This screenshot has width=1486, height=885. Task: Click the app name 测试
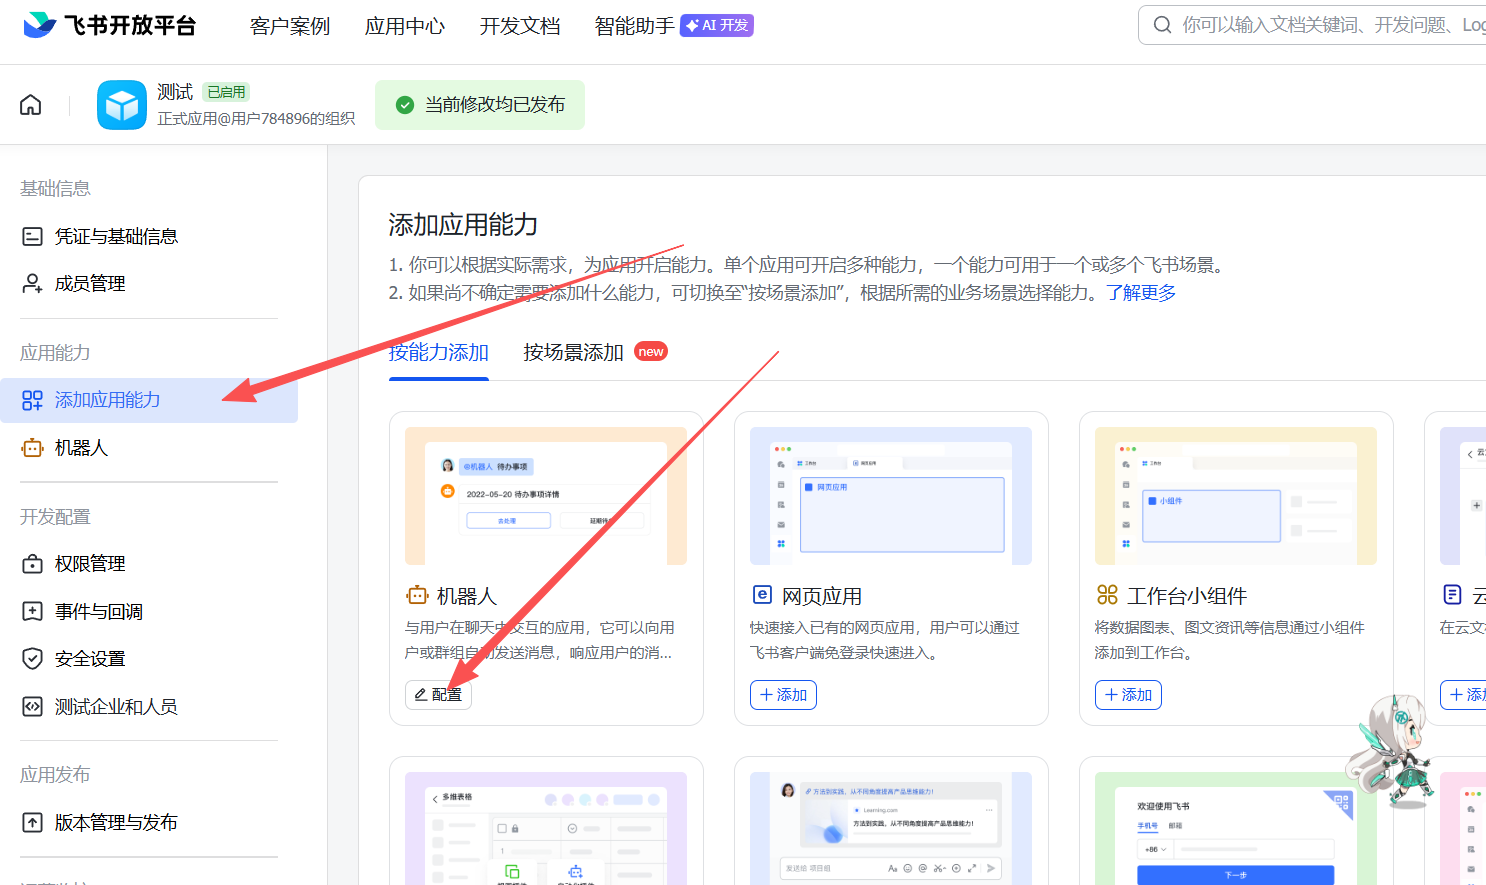pyautogui.click(x=175, y=92)
